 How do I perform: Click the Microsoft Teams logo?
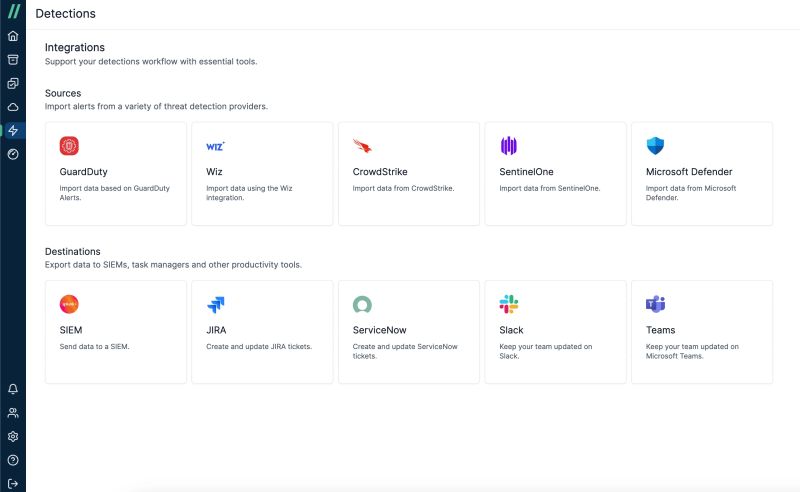[655, 304]
